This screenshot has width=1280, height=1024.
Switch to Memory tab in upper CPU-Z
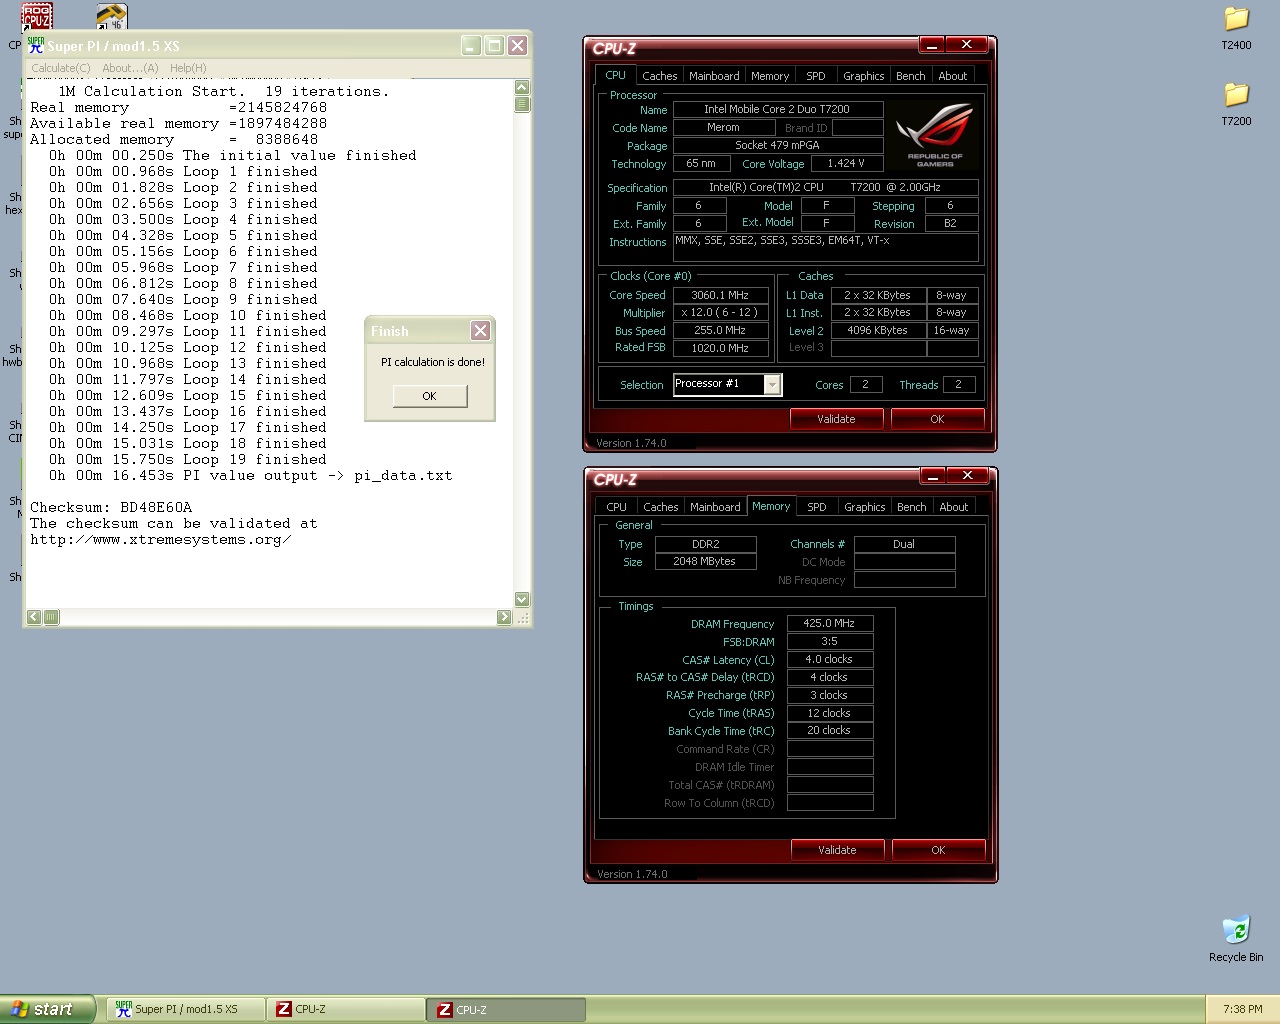pyautogui.click(x=770, y=76)
